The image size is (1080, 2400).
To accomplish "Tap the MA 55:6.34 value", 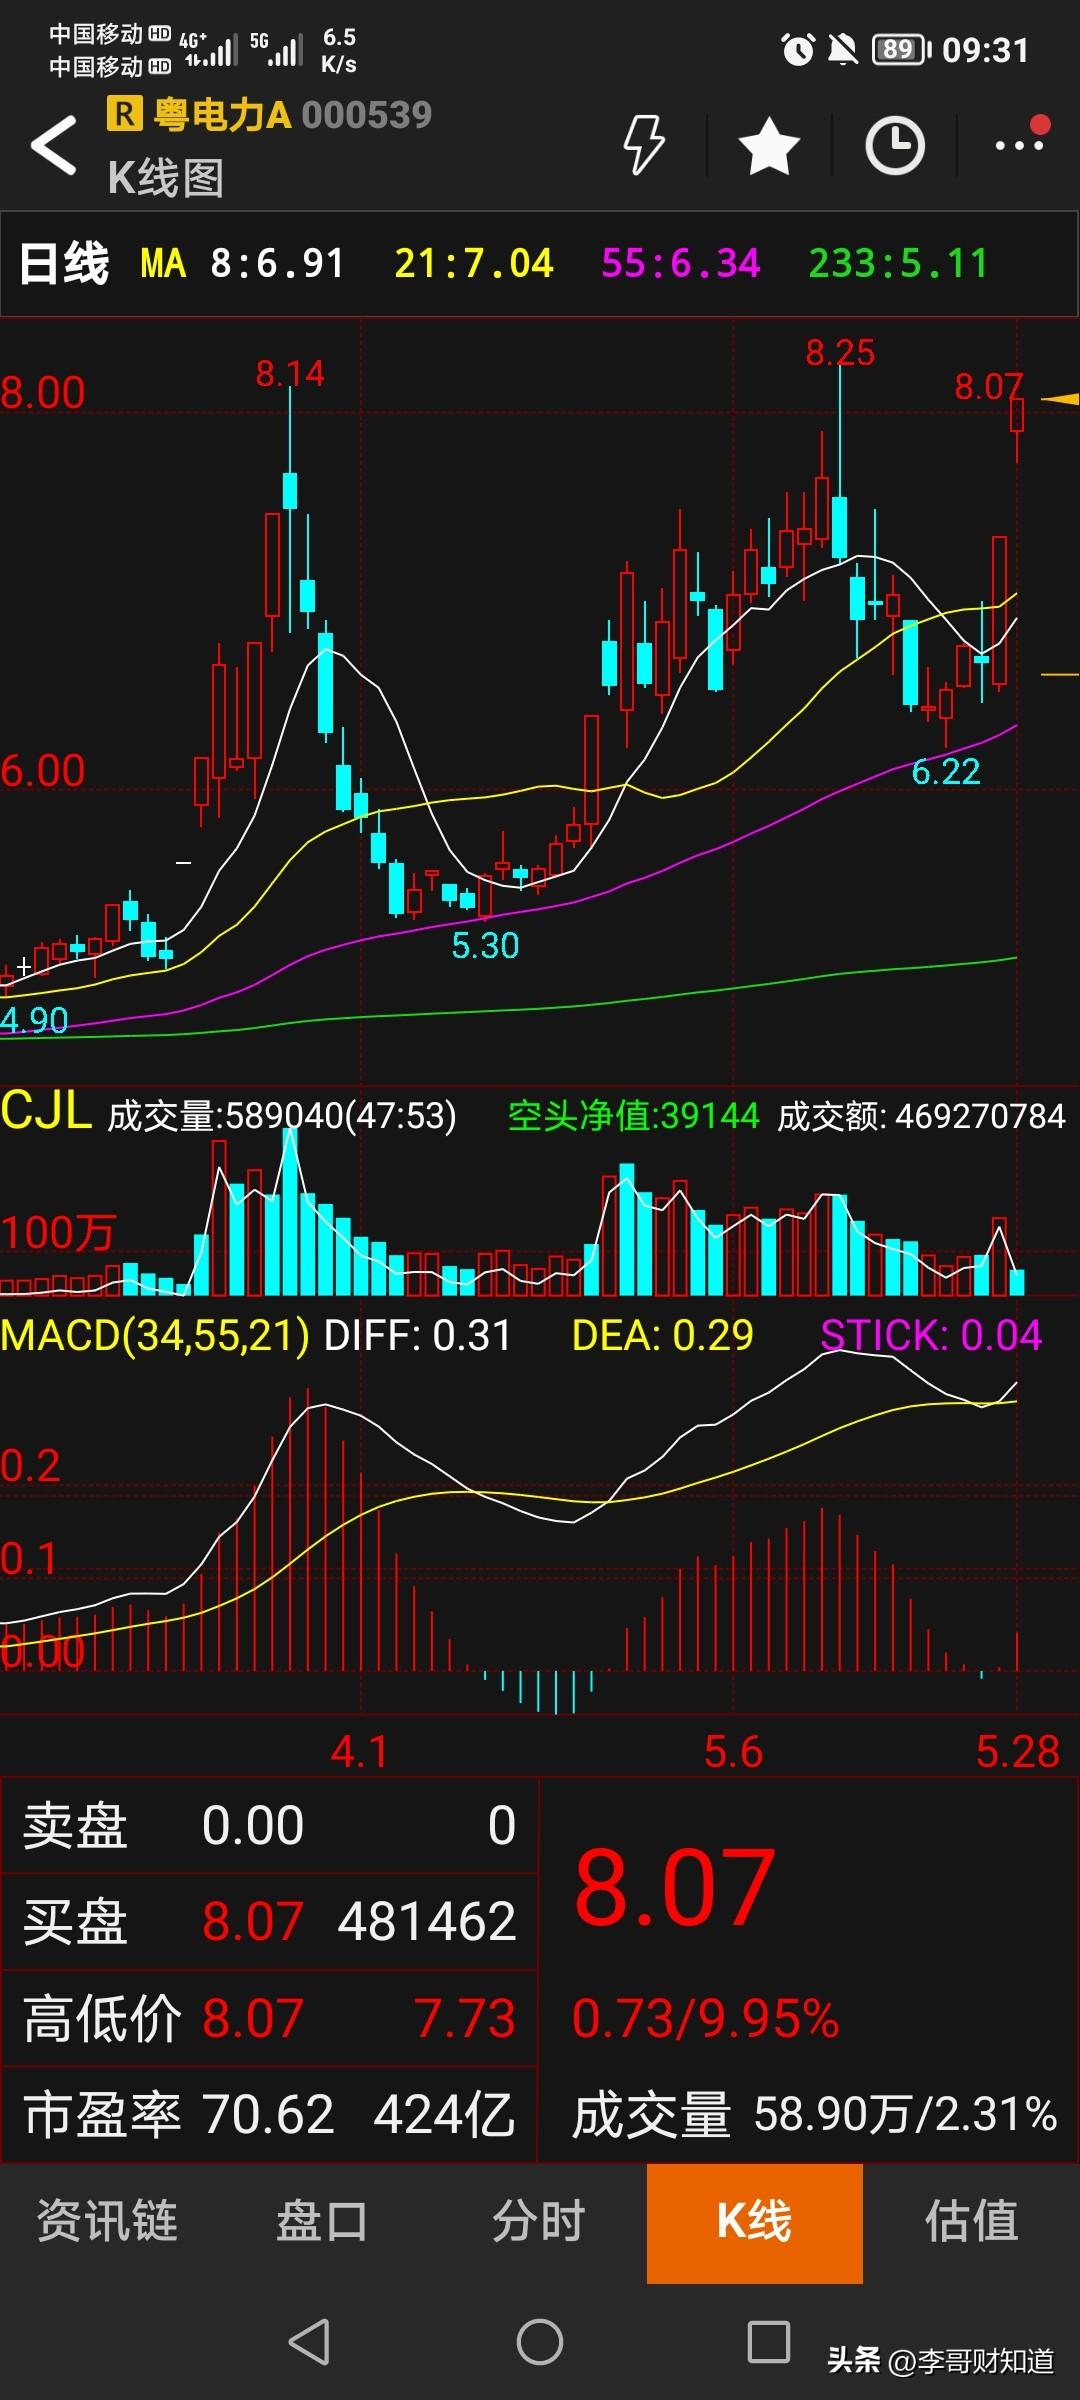I will click(x=680, y=264).
